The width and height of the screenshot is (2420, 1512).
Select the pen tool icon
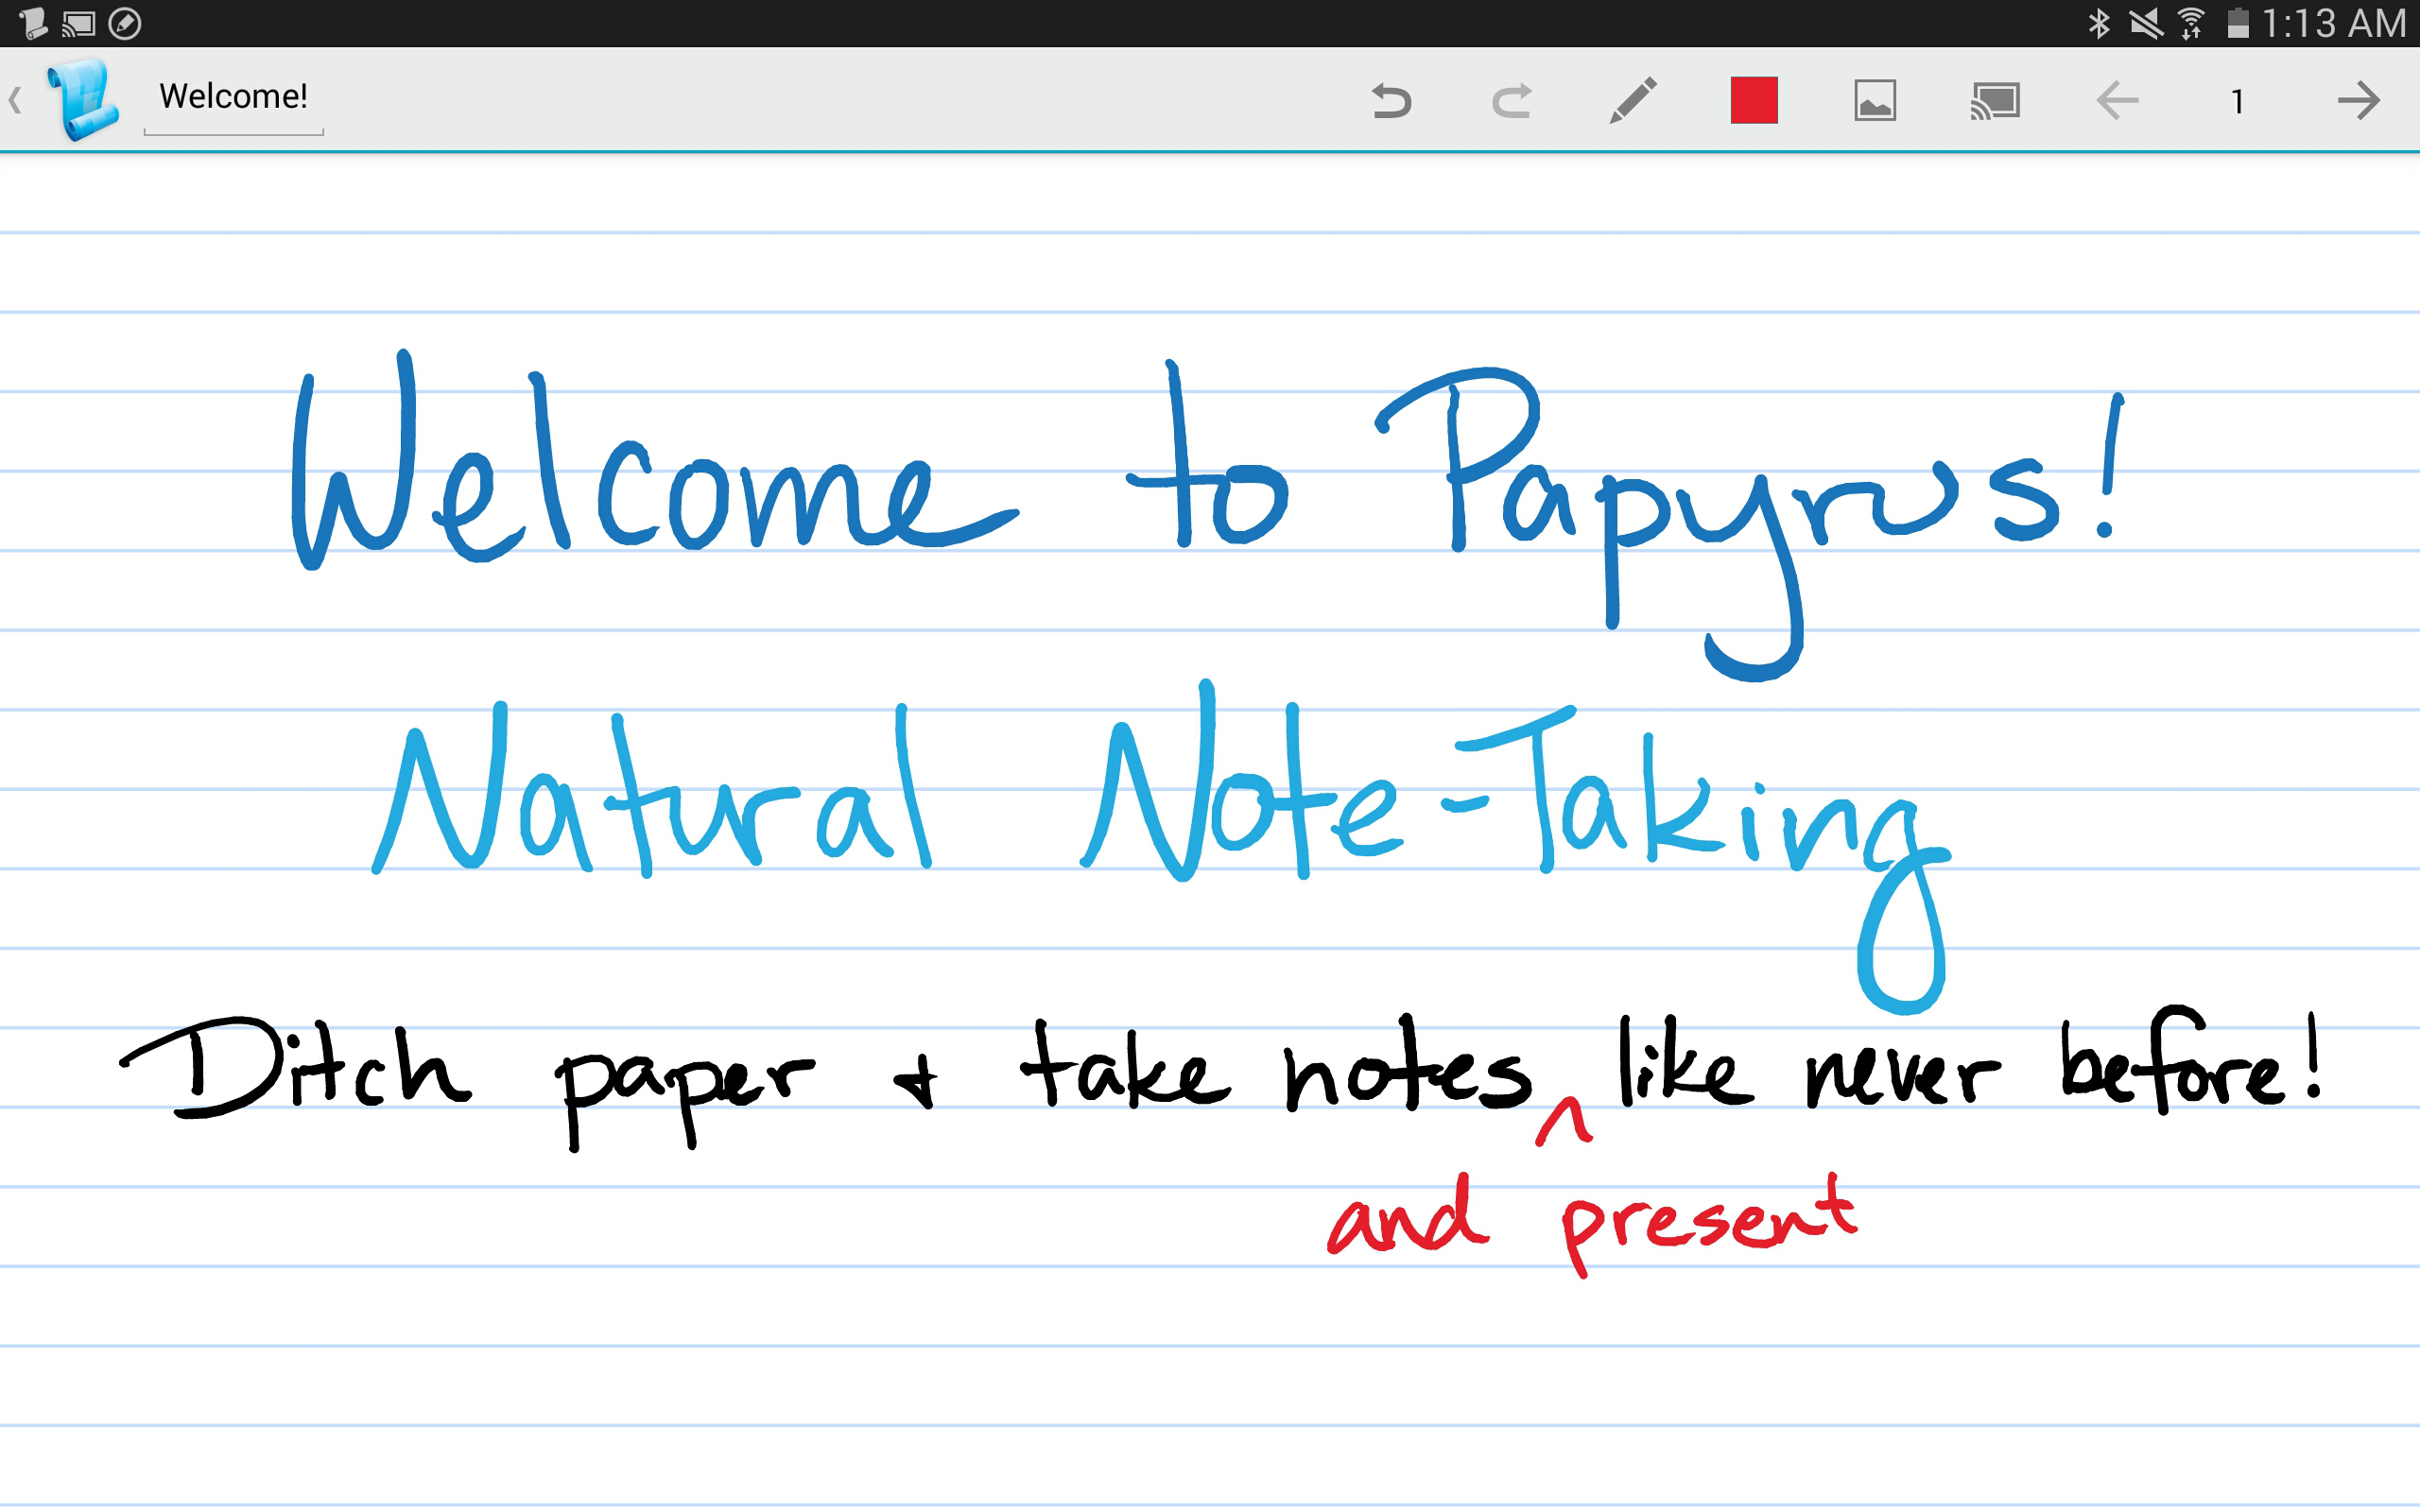tap(1633, 100)
